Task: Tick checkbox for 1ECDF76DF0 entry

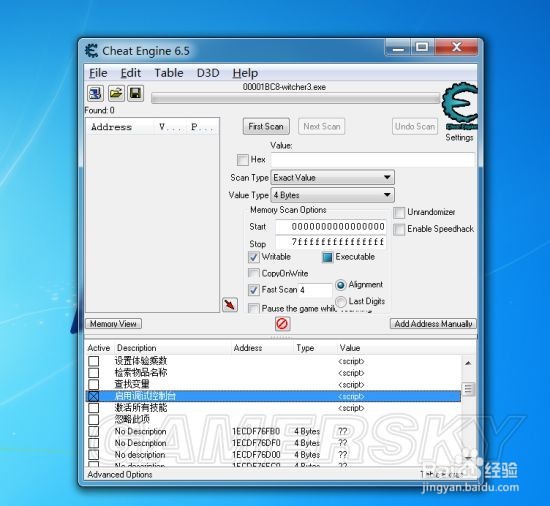Action: (94, 443)
